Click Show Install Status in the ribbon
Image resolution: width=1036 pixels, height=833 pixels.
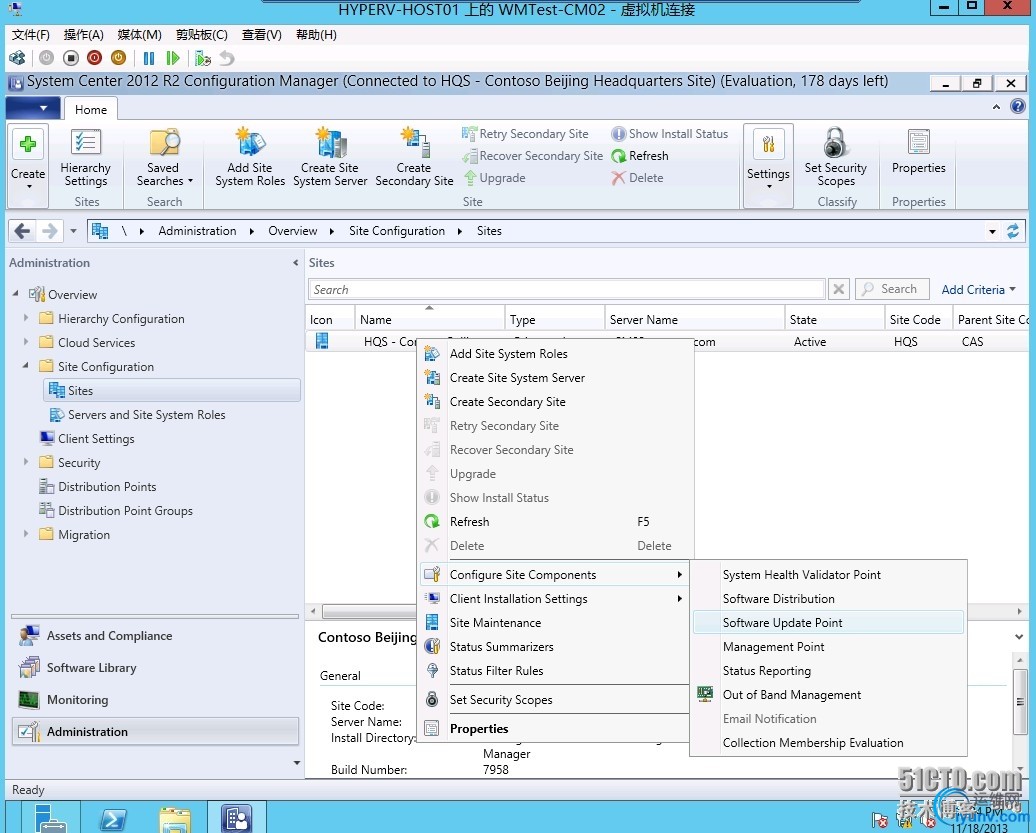point(670,134)
